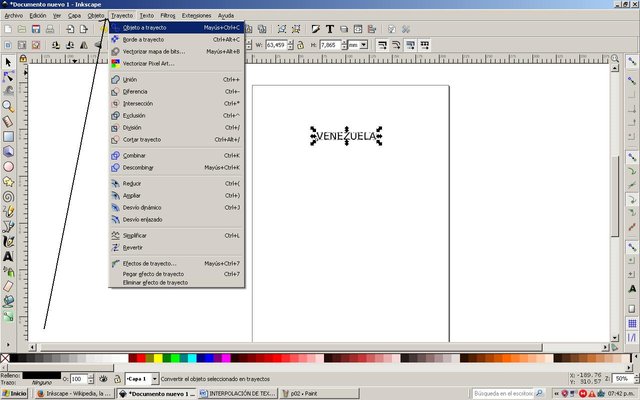The width and height of the screenshot is (640, 400).
Task: Click the Import file toolbar icon
Action: coord(70,29)
